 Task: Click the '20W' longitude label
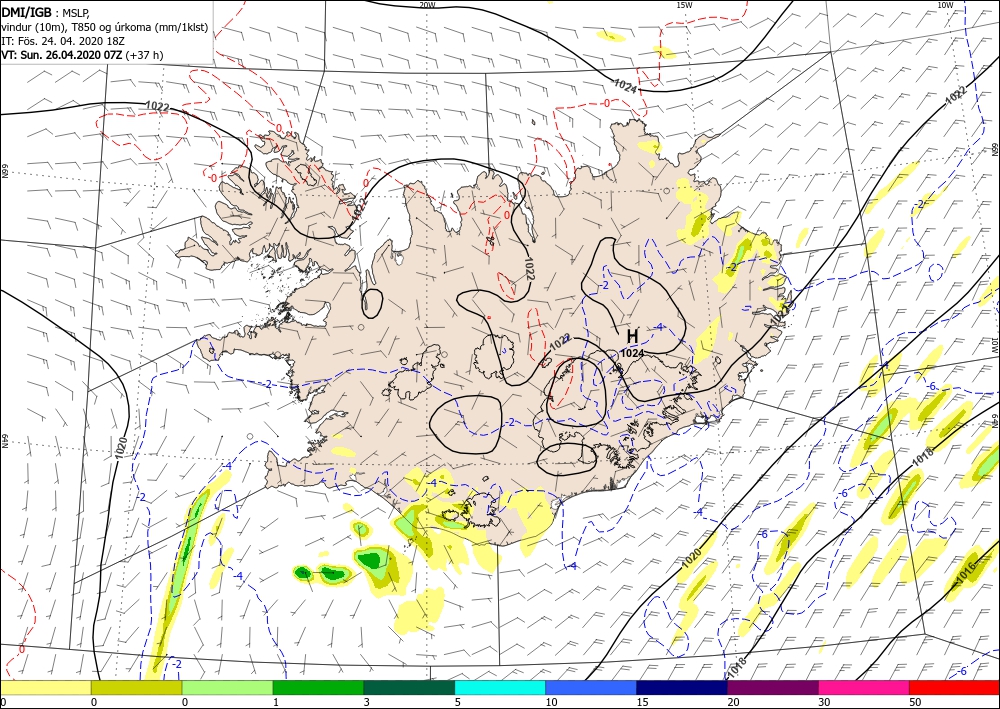[x=427, y=5]
